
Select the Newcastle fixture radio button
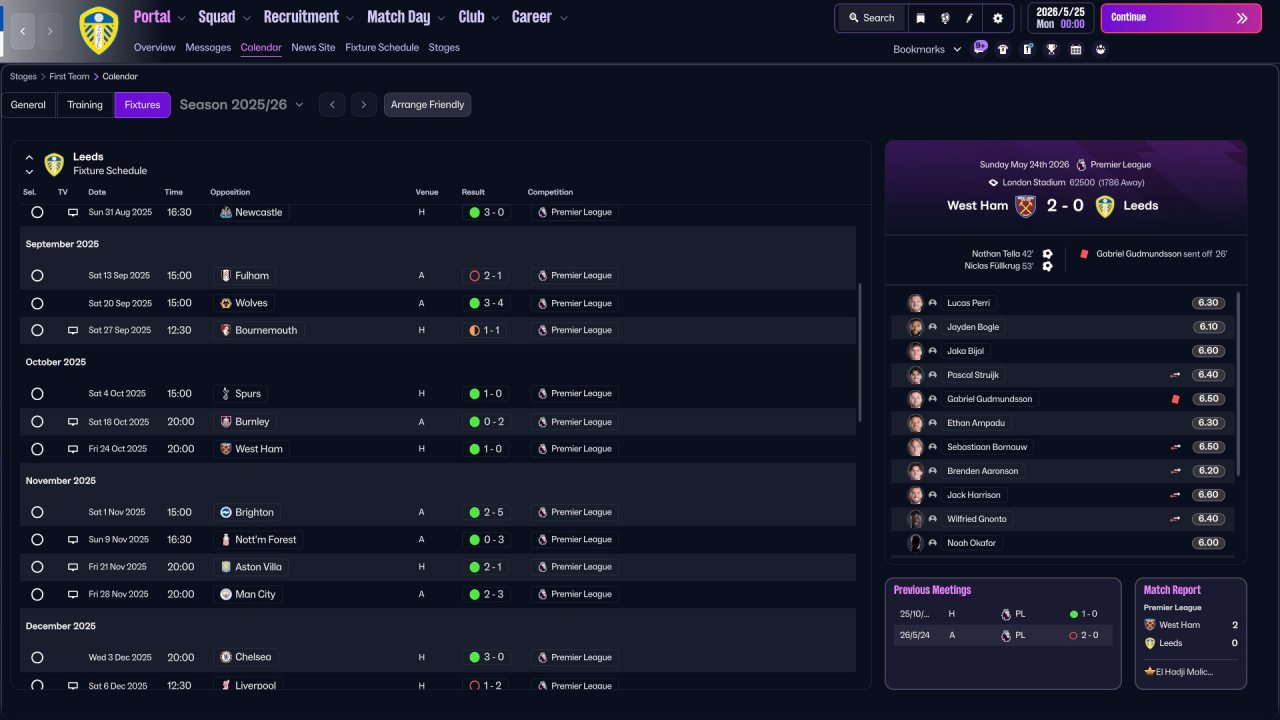(37, 213)
